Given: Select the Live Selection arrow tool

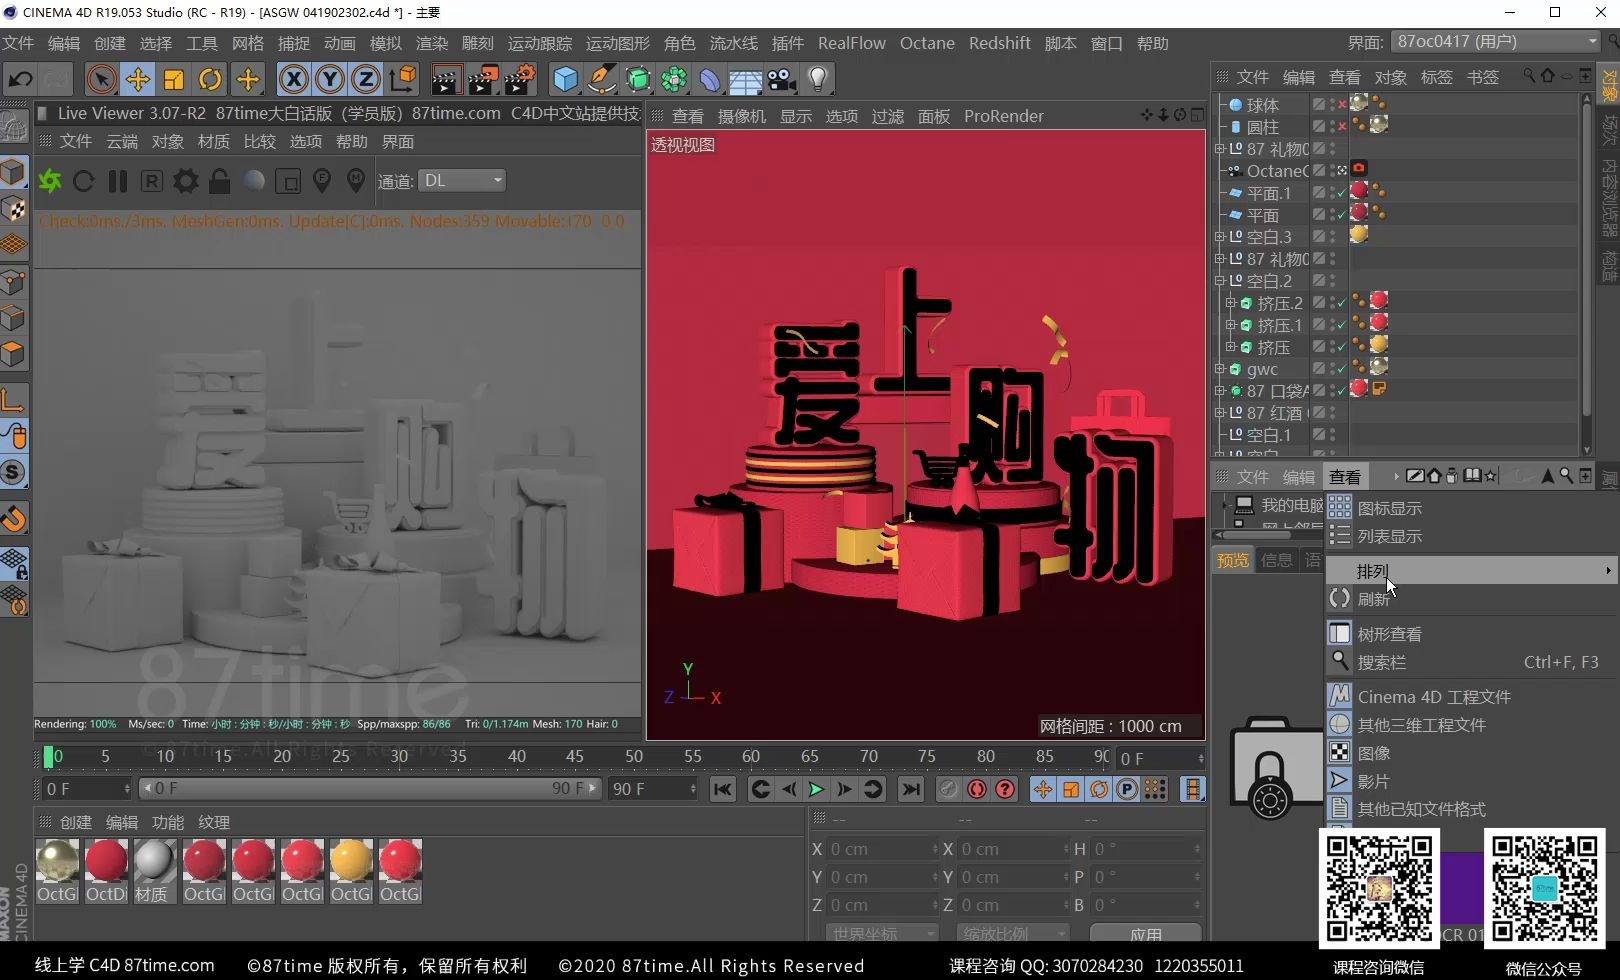Looking at the screenshot, I should [100, 79].
